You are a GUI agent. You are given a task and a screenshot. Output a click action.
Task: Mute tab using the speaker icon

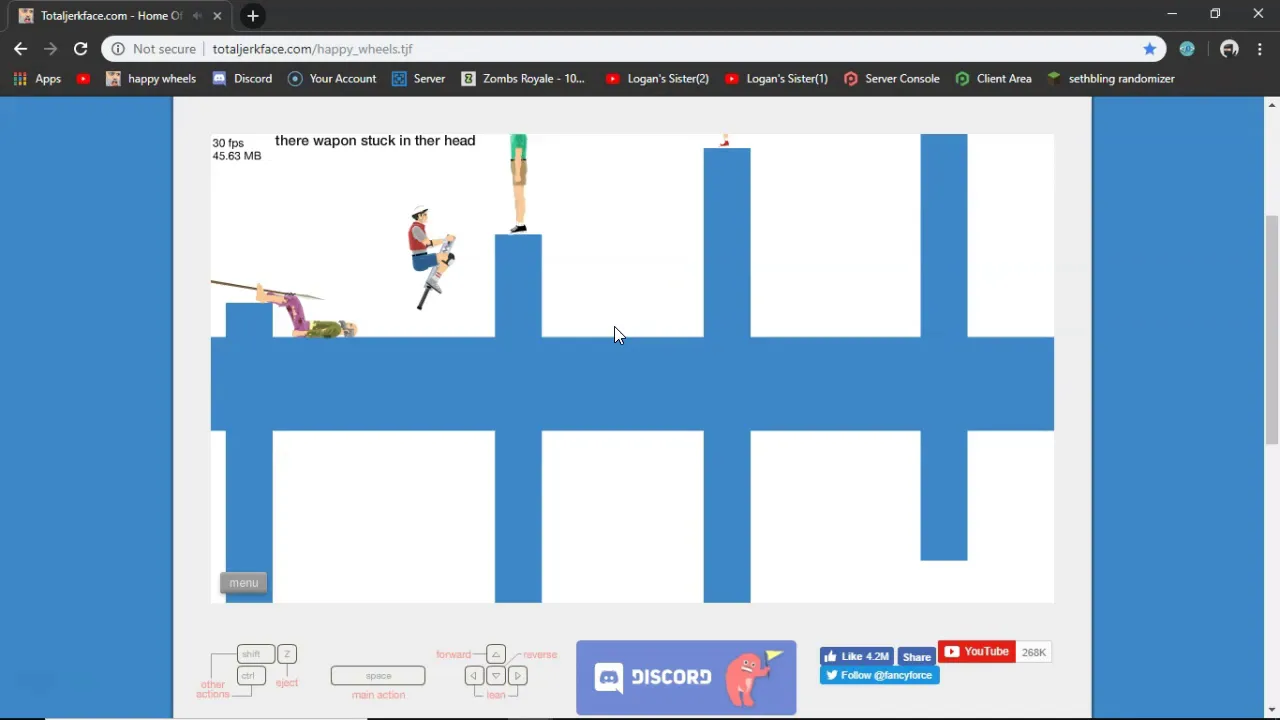[198, 16]
